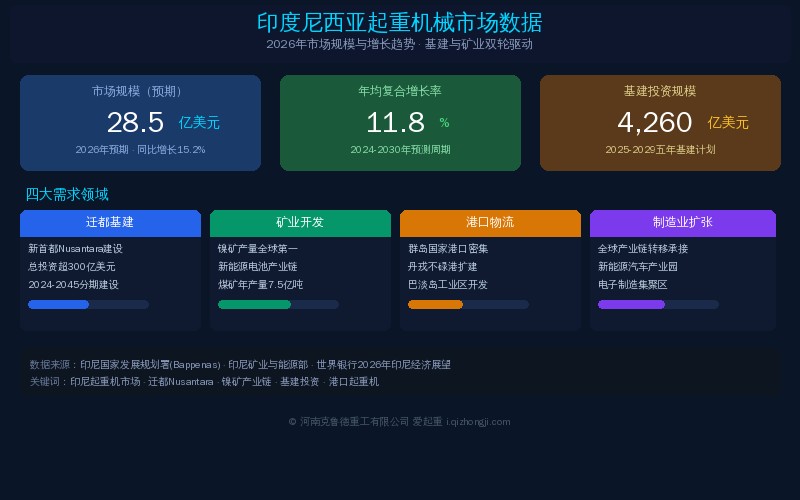
Task: Click the green progress bar under 矿业开发
Action: tap(278, 305)
